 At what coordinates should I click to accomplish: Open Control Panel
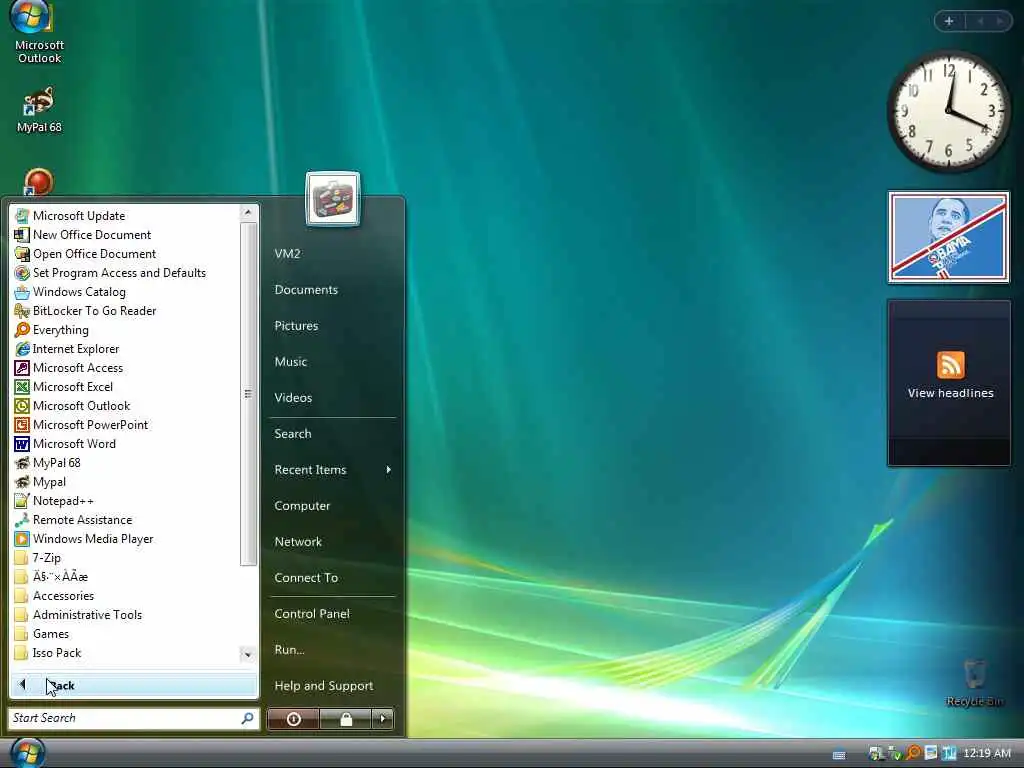332,613
